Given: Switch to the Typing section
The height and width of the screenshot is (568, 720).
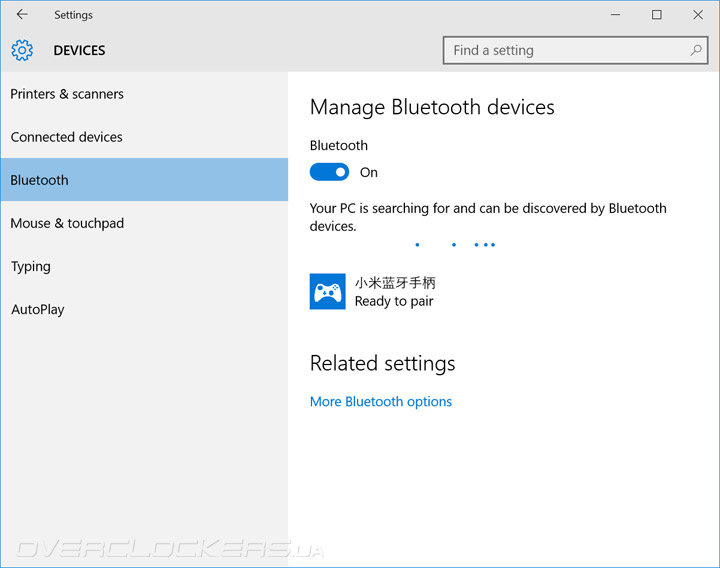Looking at the screenshot, I should coord(31,266).
